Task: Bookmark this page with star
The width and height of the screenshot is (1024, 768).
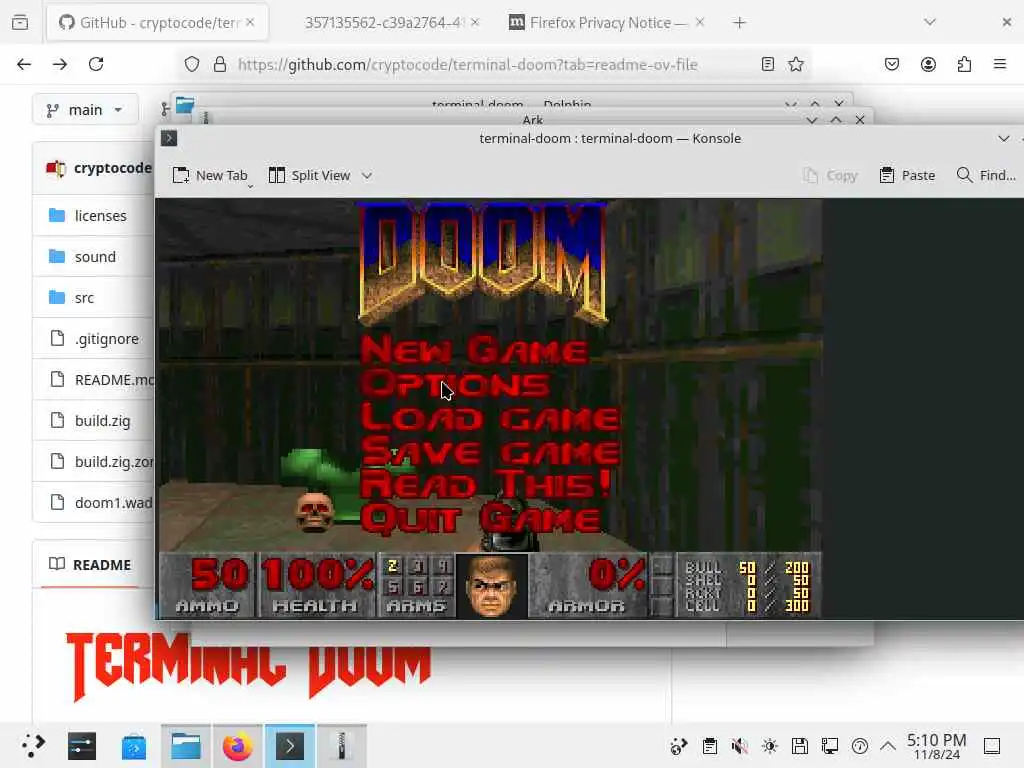Action: tap(795, 64)
